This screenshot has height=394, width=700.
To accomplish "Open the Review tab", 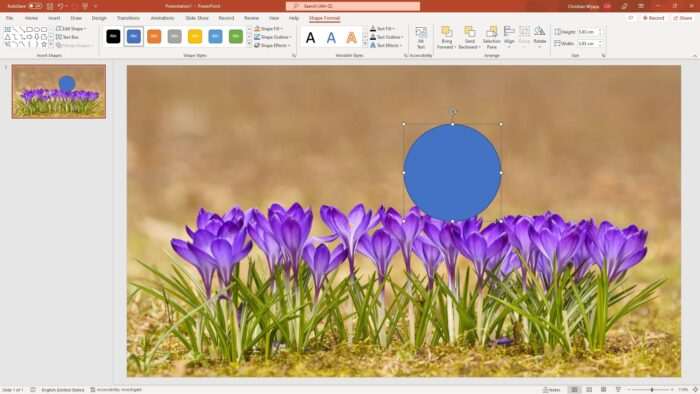I will click(251, 18).
